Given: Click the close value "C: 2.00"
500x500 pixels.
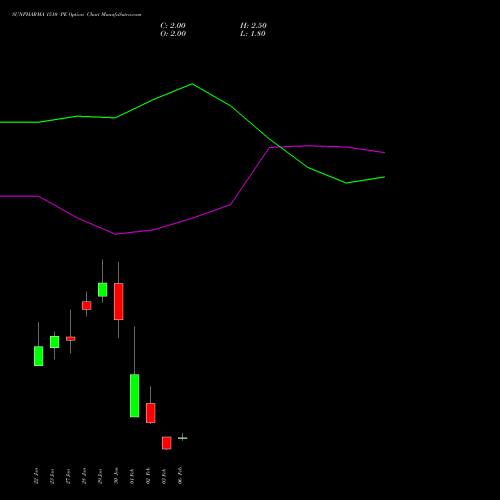Looking at the screenshot, I should click(x=173, y=26).
